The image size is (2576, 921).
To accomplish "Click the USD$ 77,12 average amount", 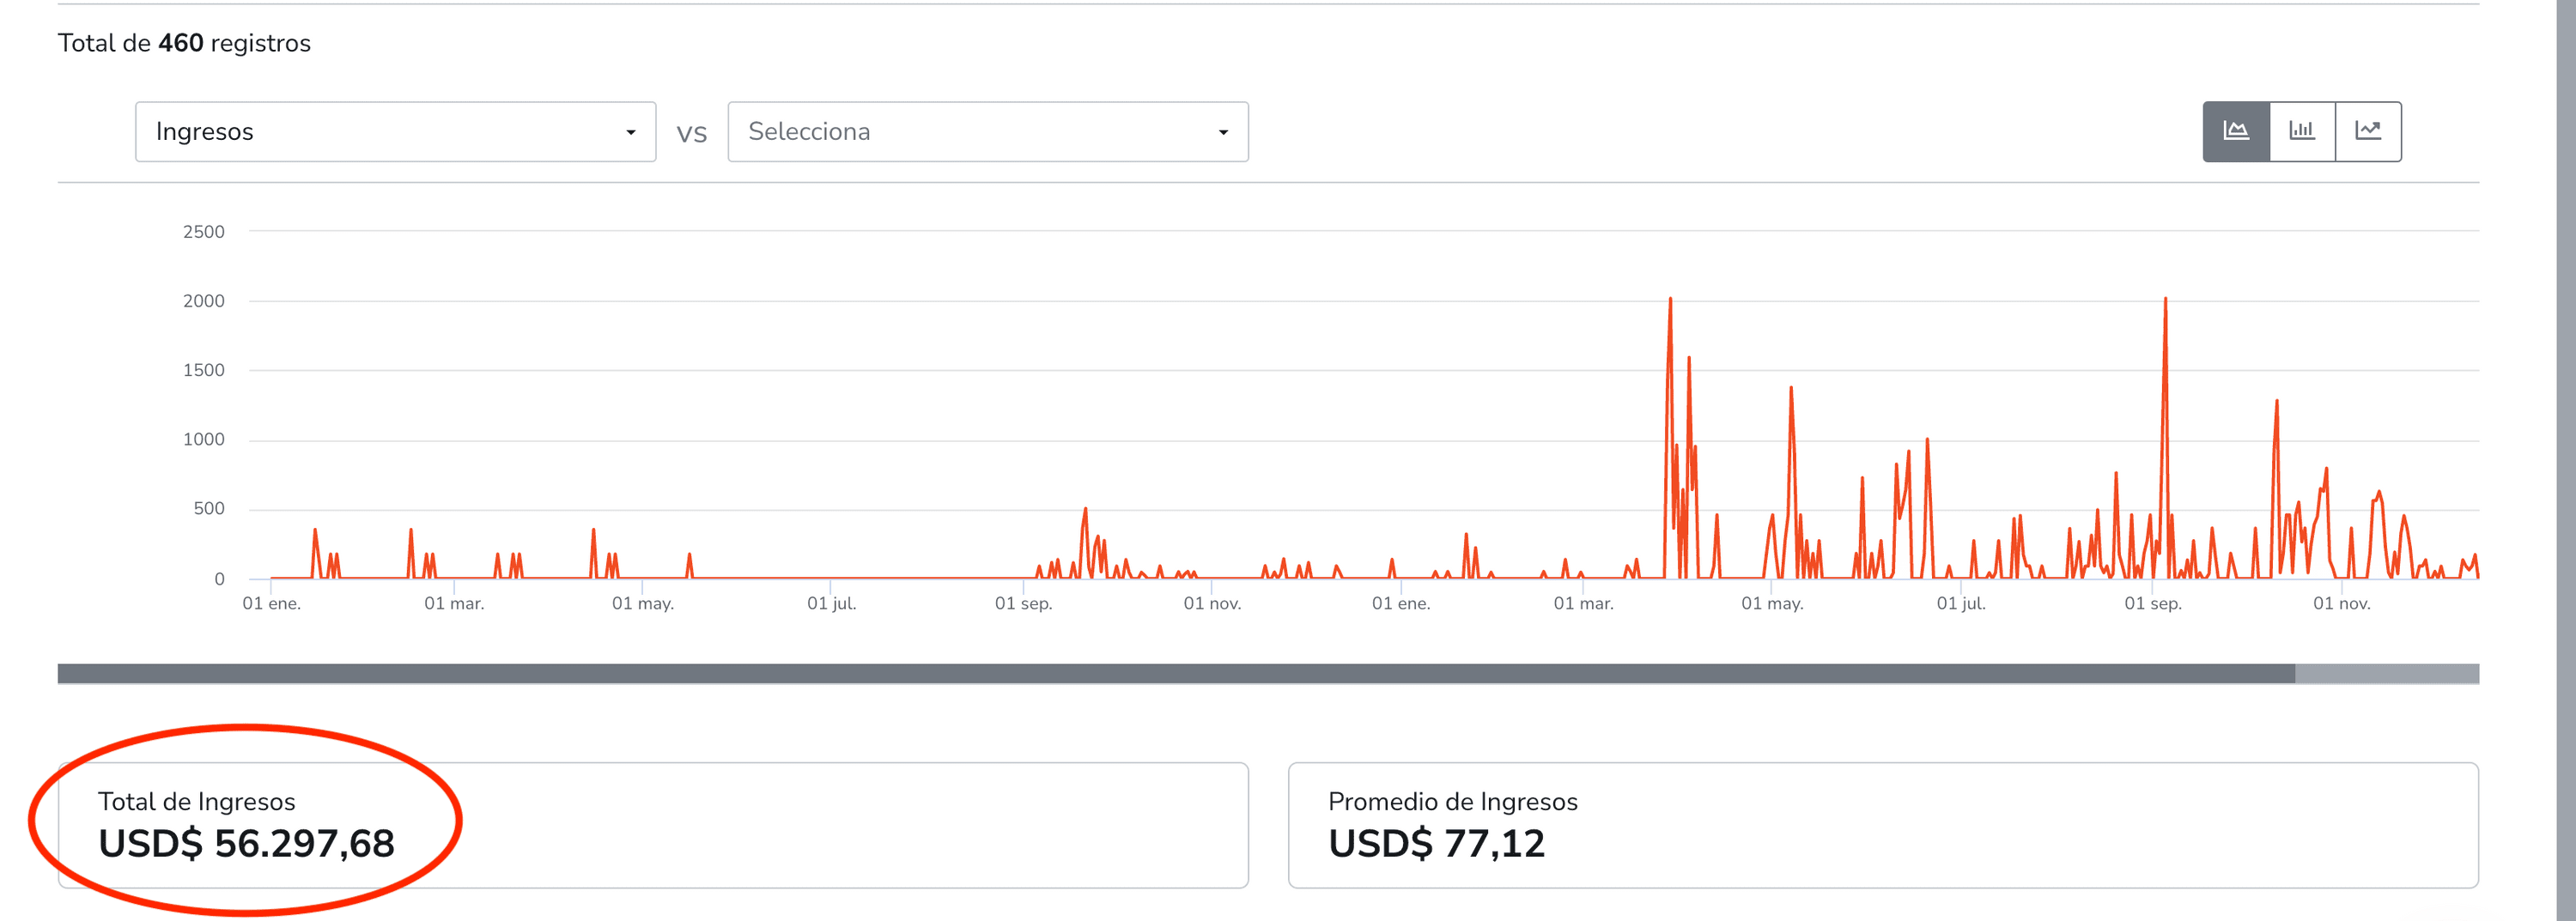I will (x=1436, y=844).
